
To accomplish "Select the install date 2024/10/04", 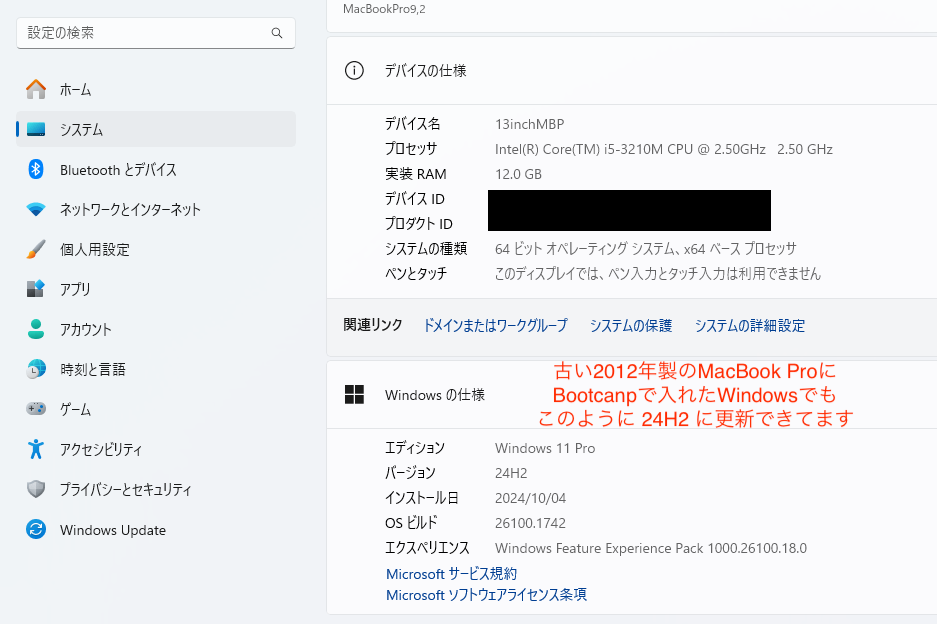I will (531, 498).
